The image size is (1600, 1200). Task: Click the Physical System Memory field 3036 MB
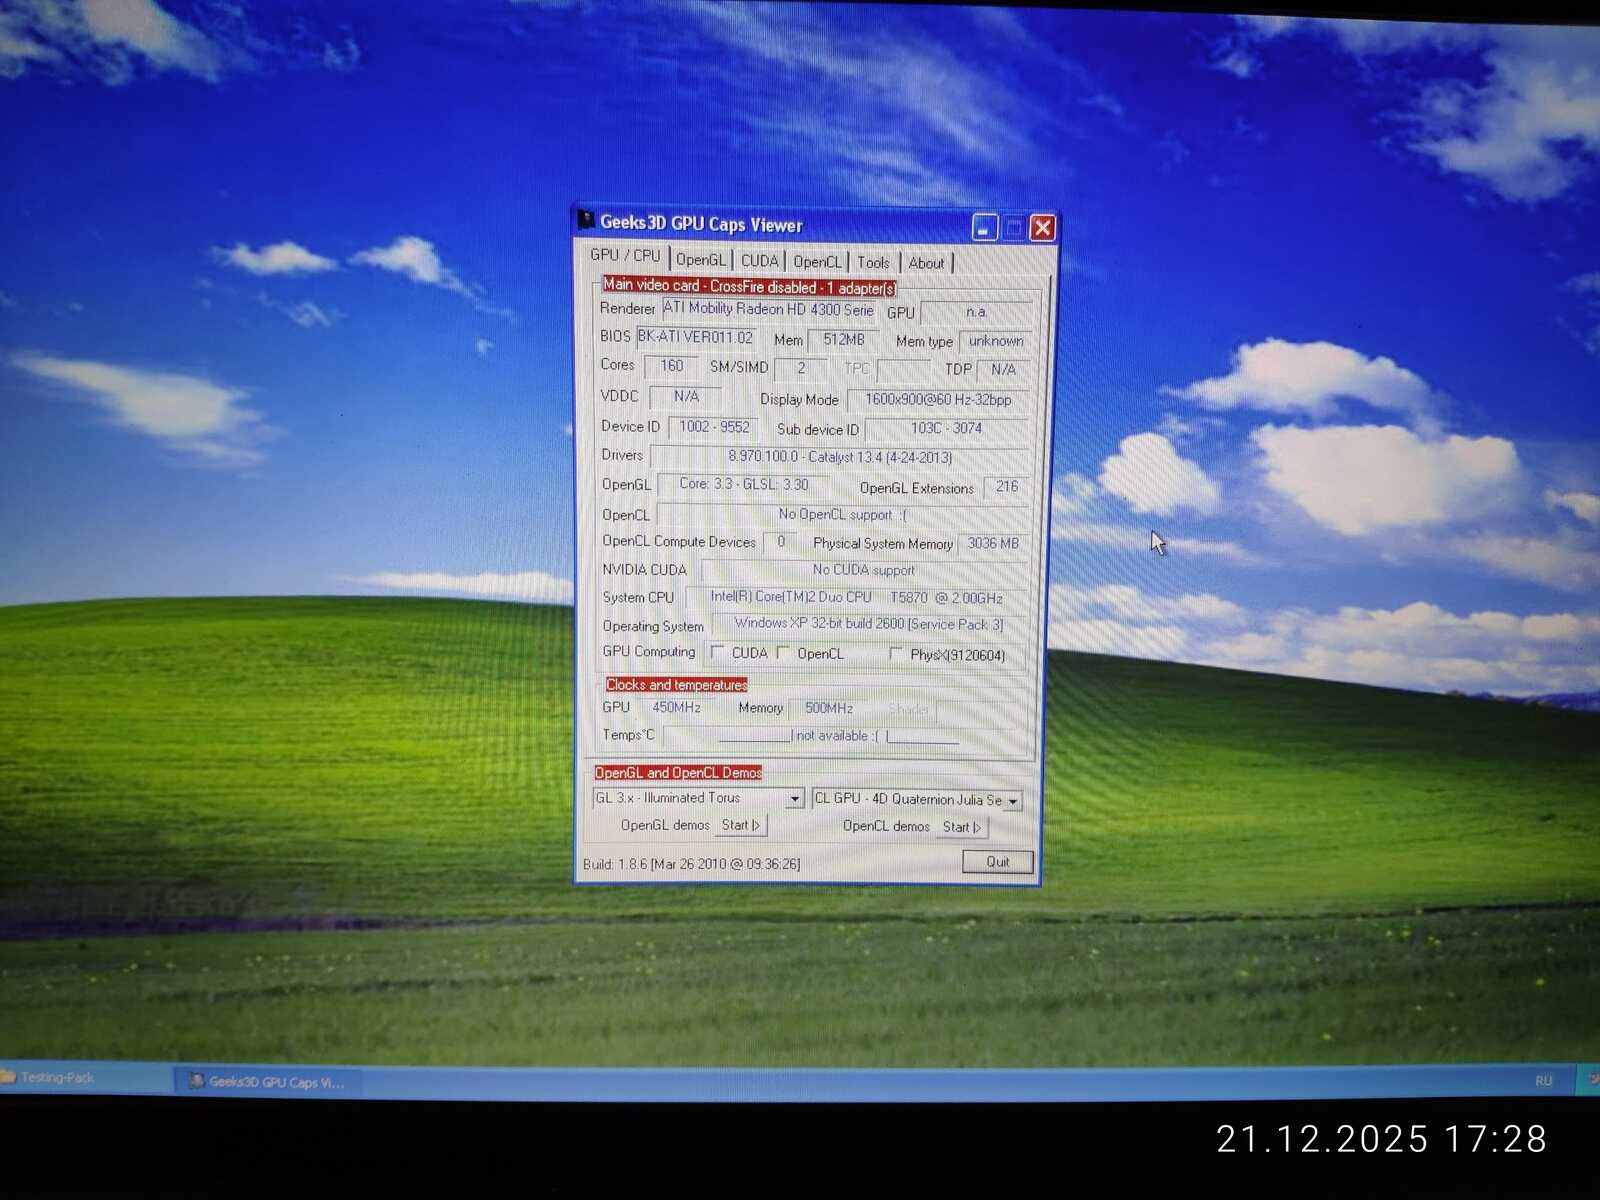(992, 544)
